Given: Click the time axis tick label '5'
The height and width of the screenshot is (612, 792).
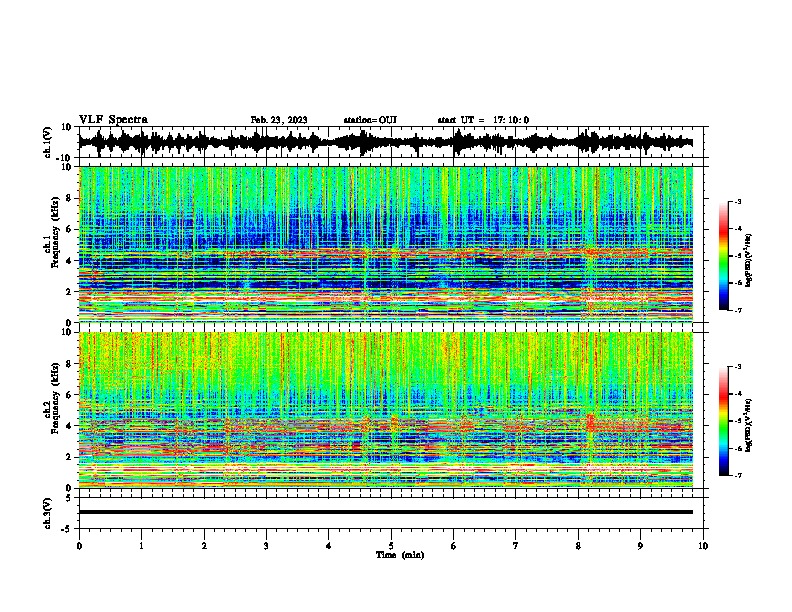Looking at the screenshot, I should coord(391,546).
